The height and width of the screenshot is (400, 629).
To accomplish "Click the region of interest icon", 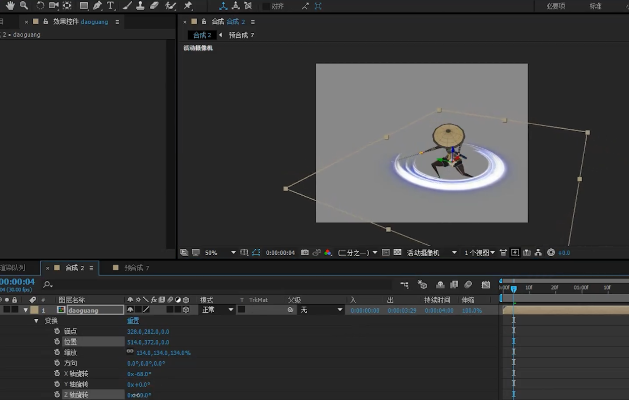I will [386, 252].
